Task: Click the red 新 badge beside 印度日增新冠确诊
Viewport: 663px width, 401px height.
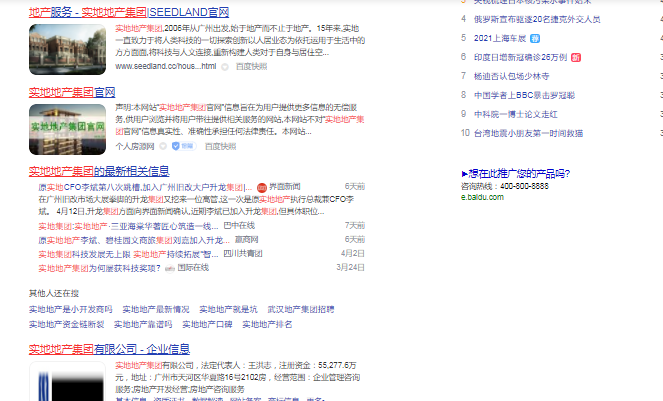Action: click(576, 58)
